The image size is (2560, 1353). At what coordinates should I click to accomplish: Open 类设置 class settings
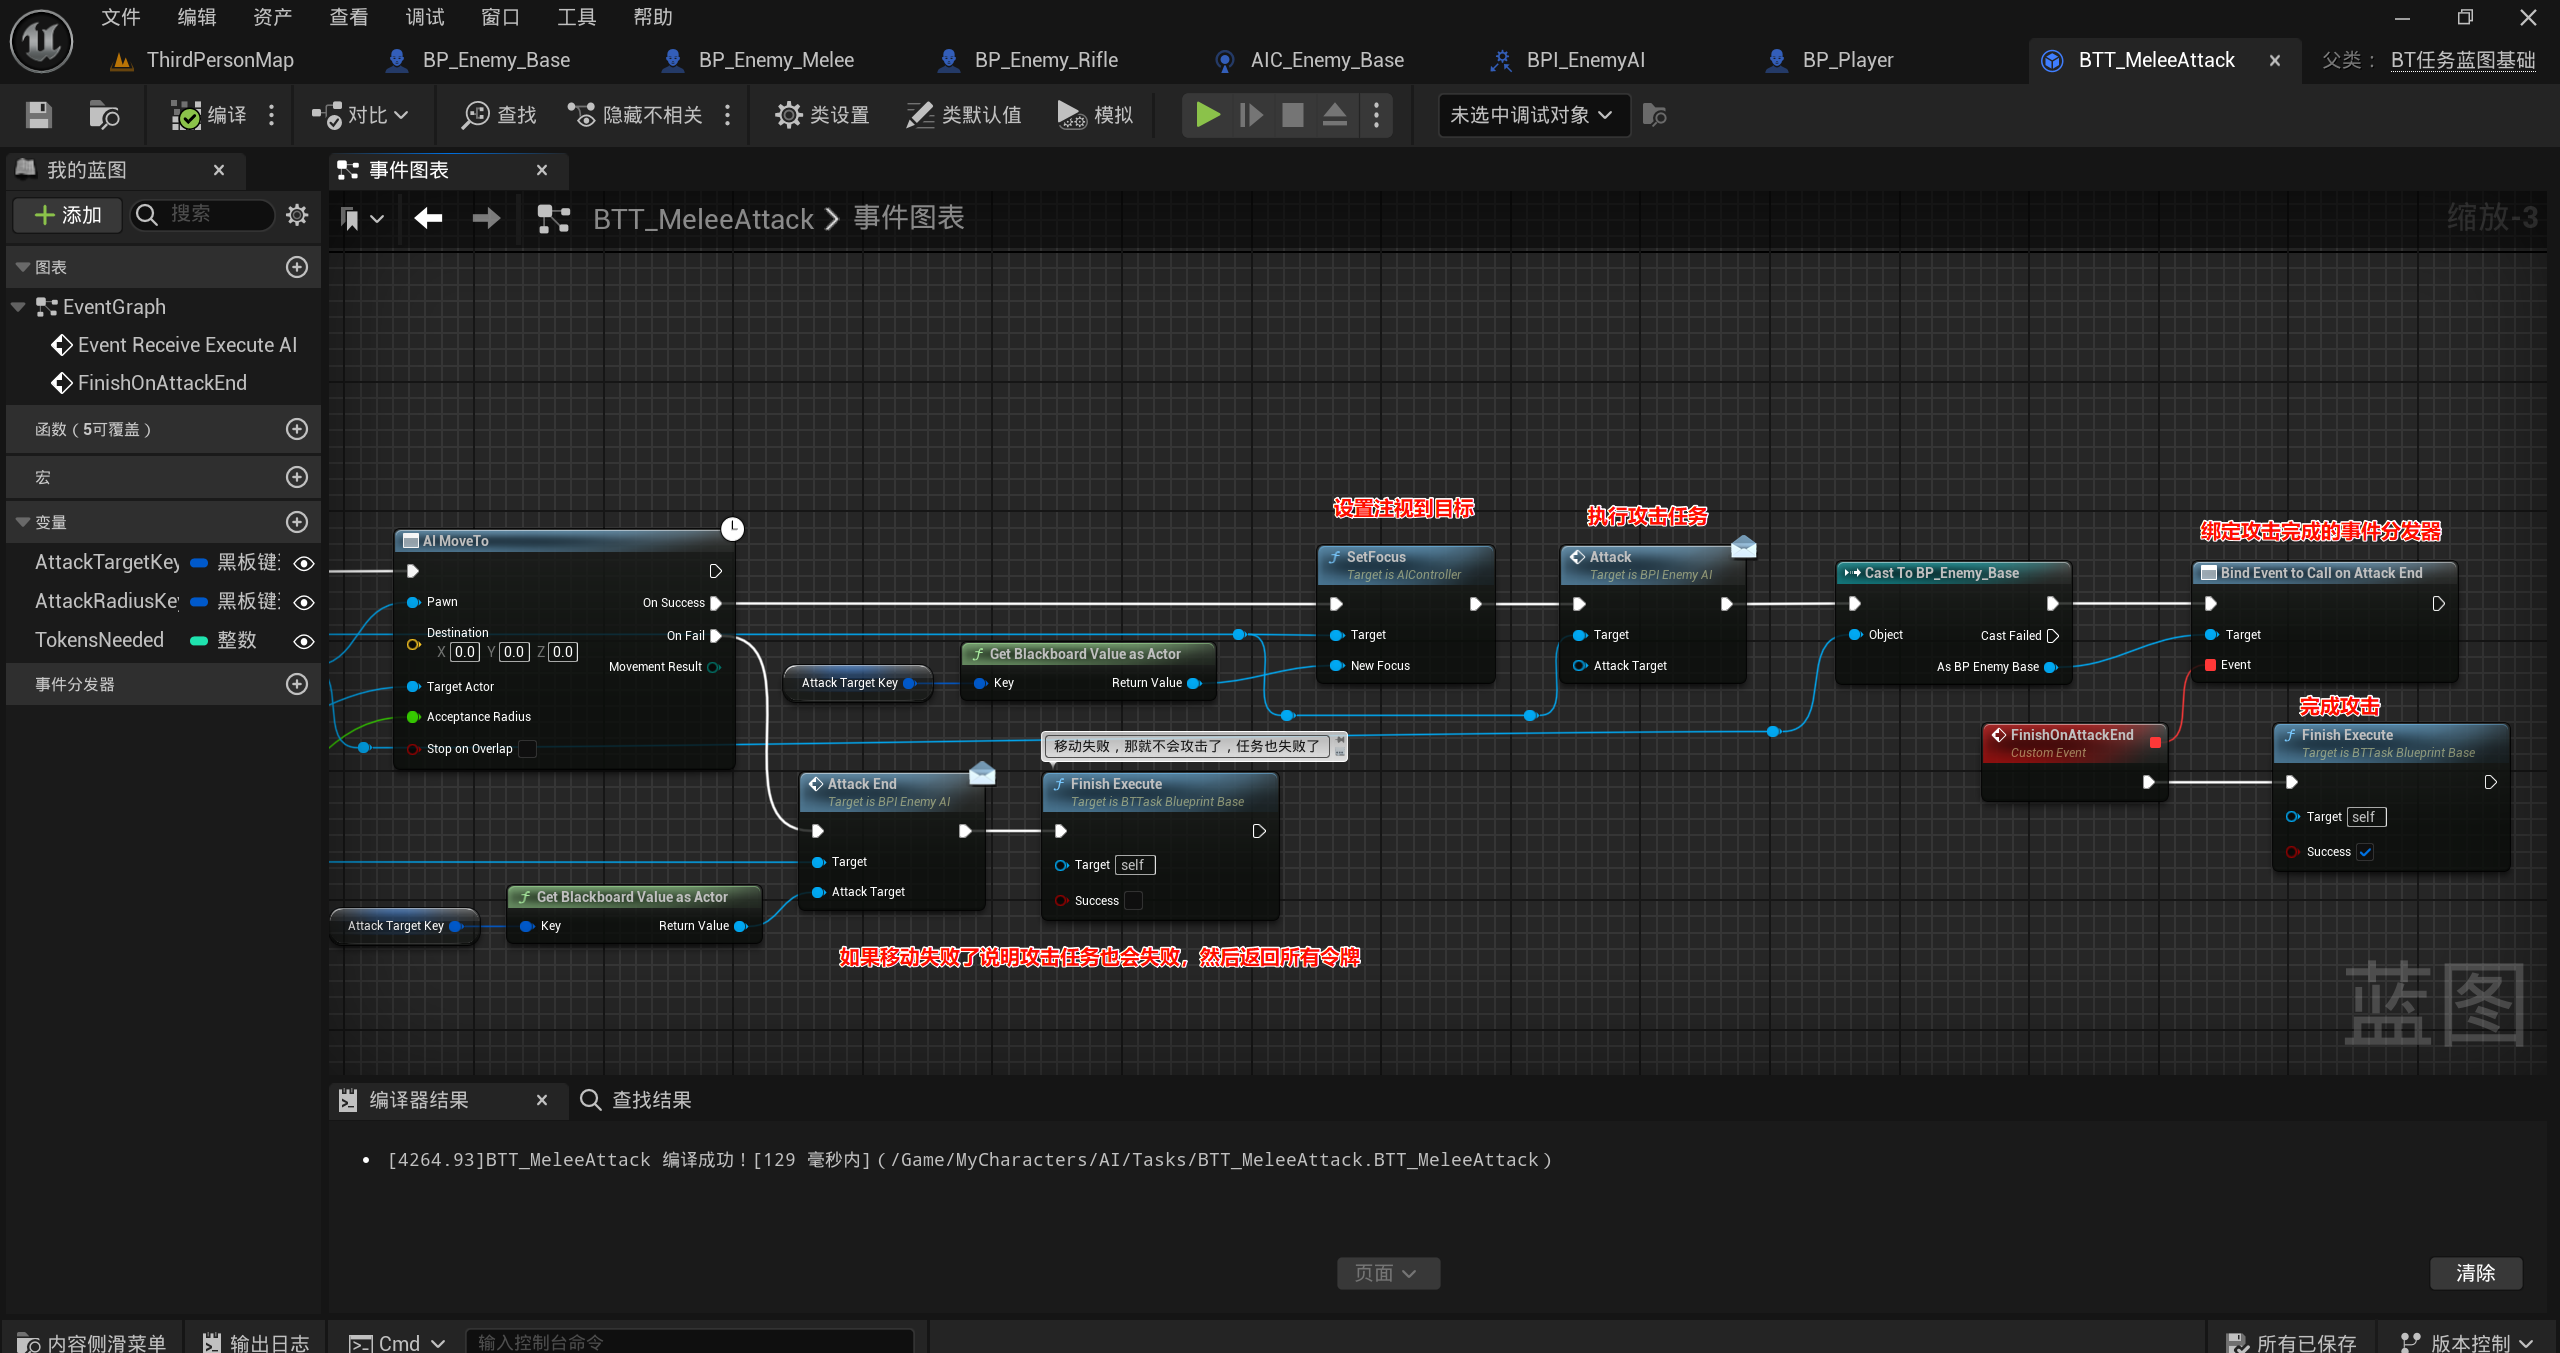tap(822, 115)
